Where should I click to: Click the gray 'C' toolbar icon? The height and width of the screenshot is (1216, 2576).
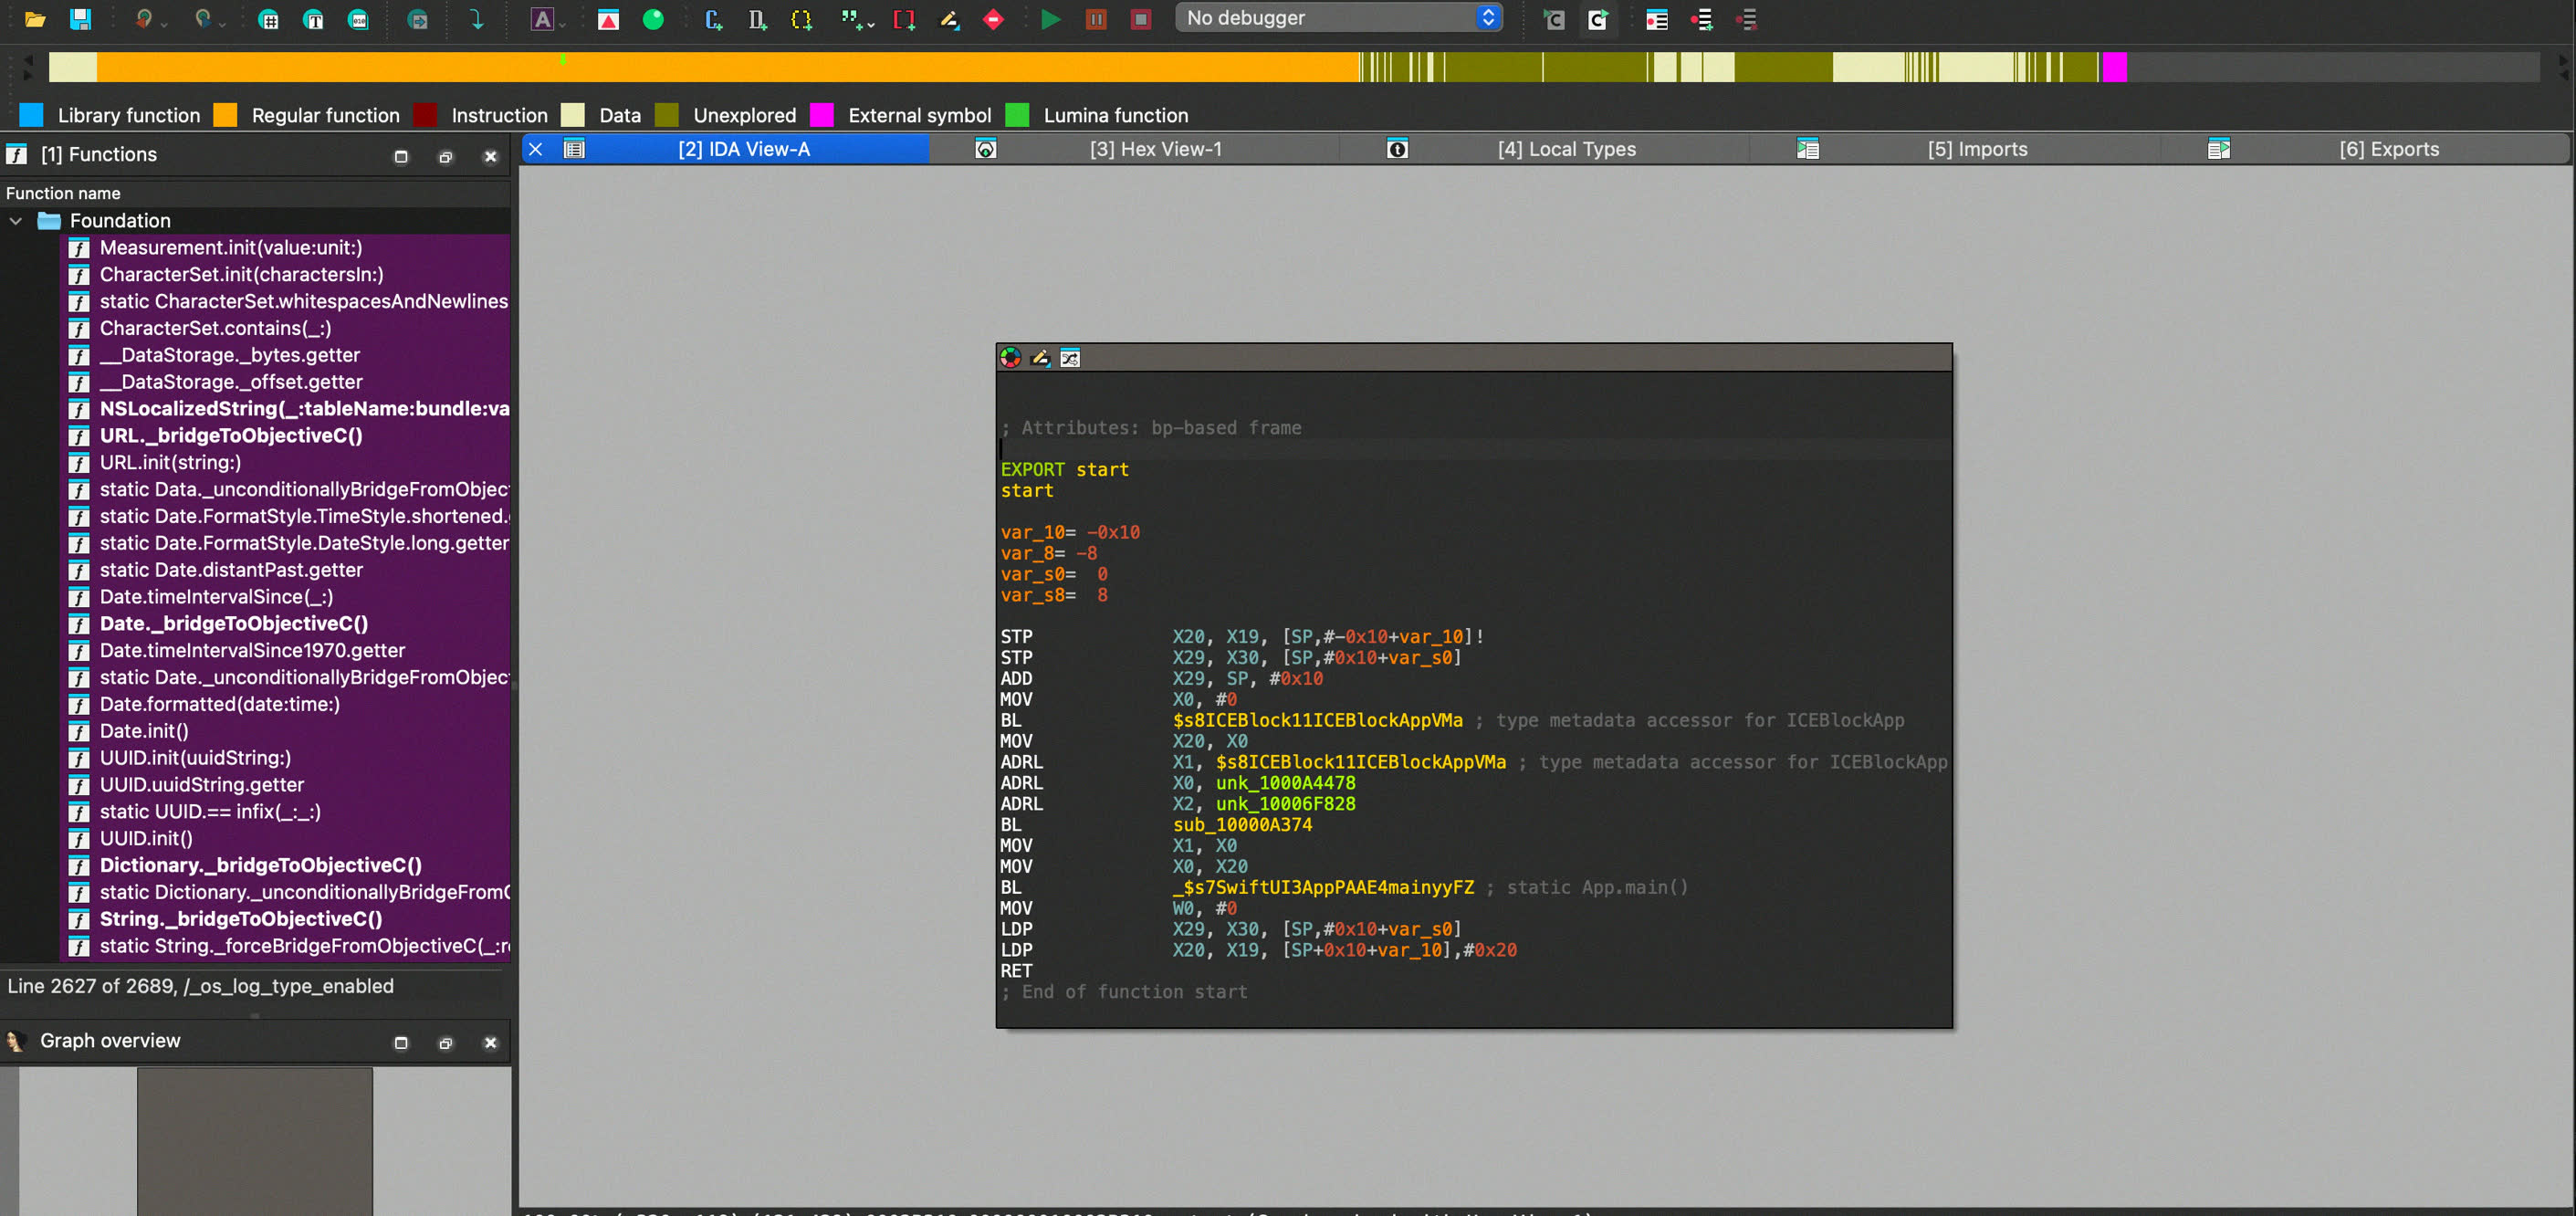tap(1553, 19)
